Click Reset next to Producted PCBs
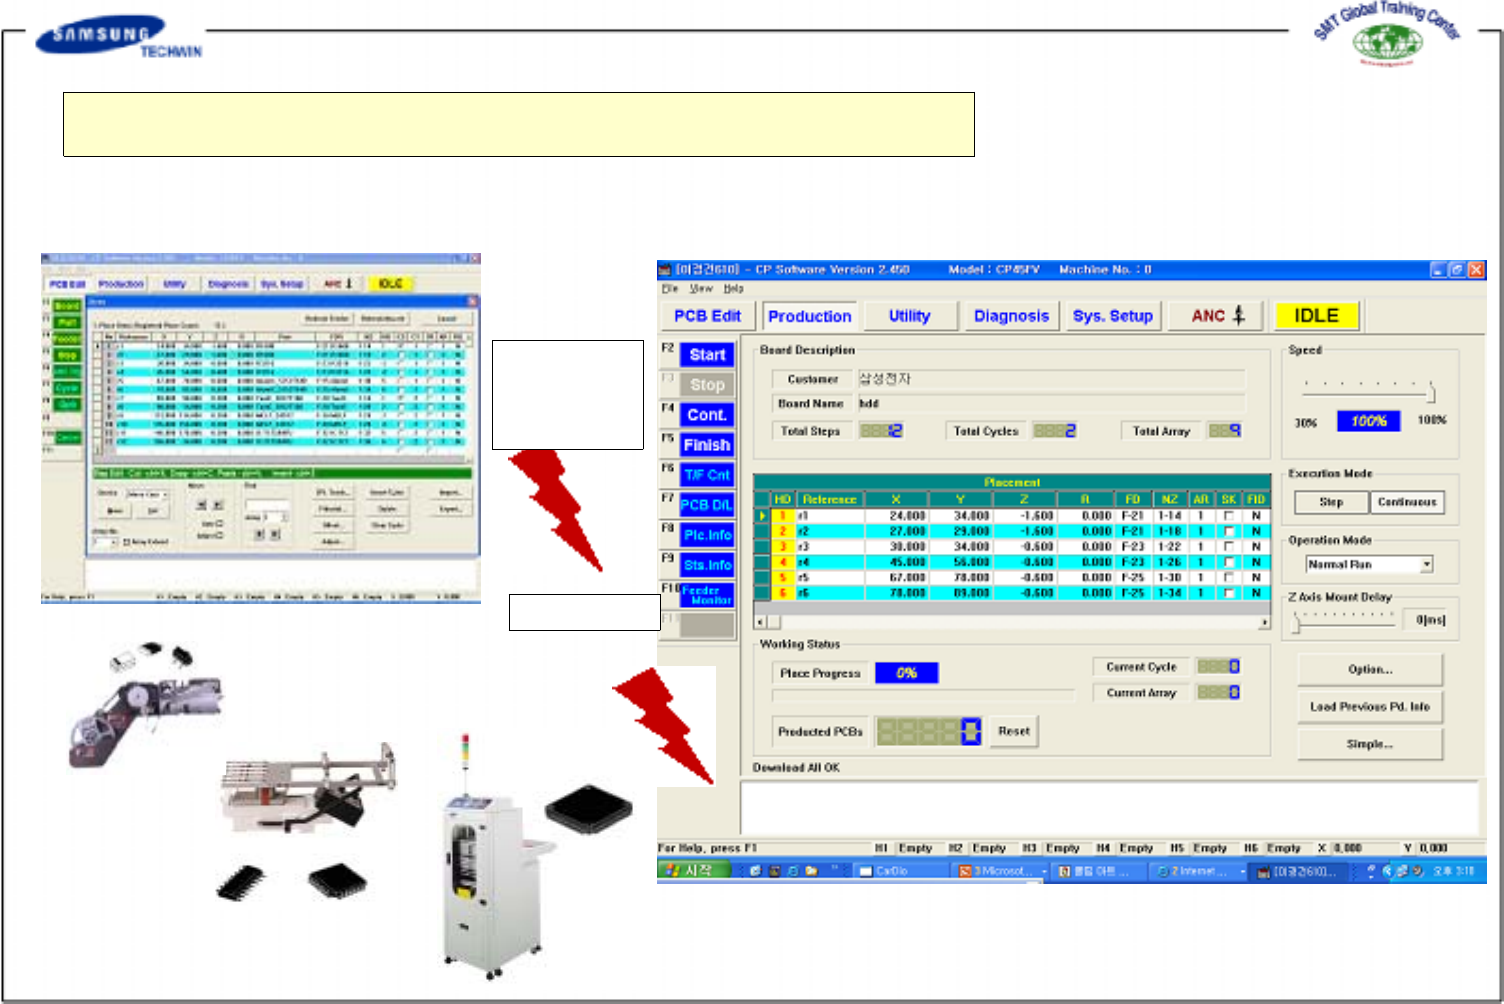The height and width of the screenshot is (1004, 1504). click(x=1013, y=731)
